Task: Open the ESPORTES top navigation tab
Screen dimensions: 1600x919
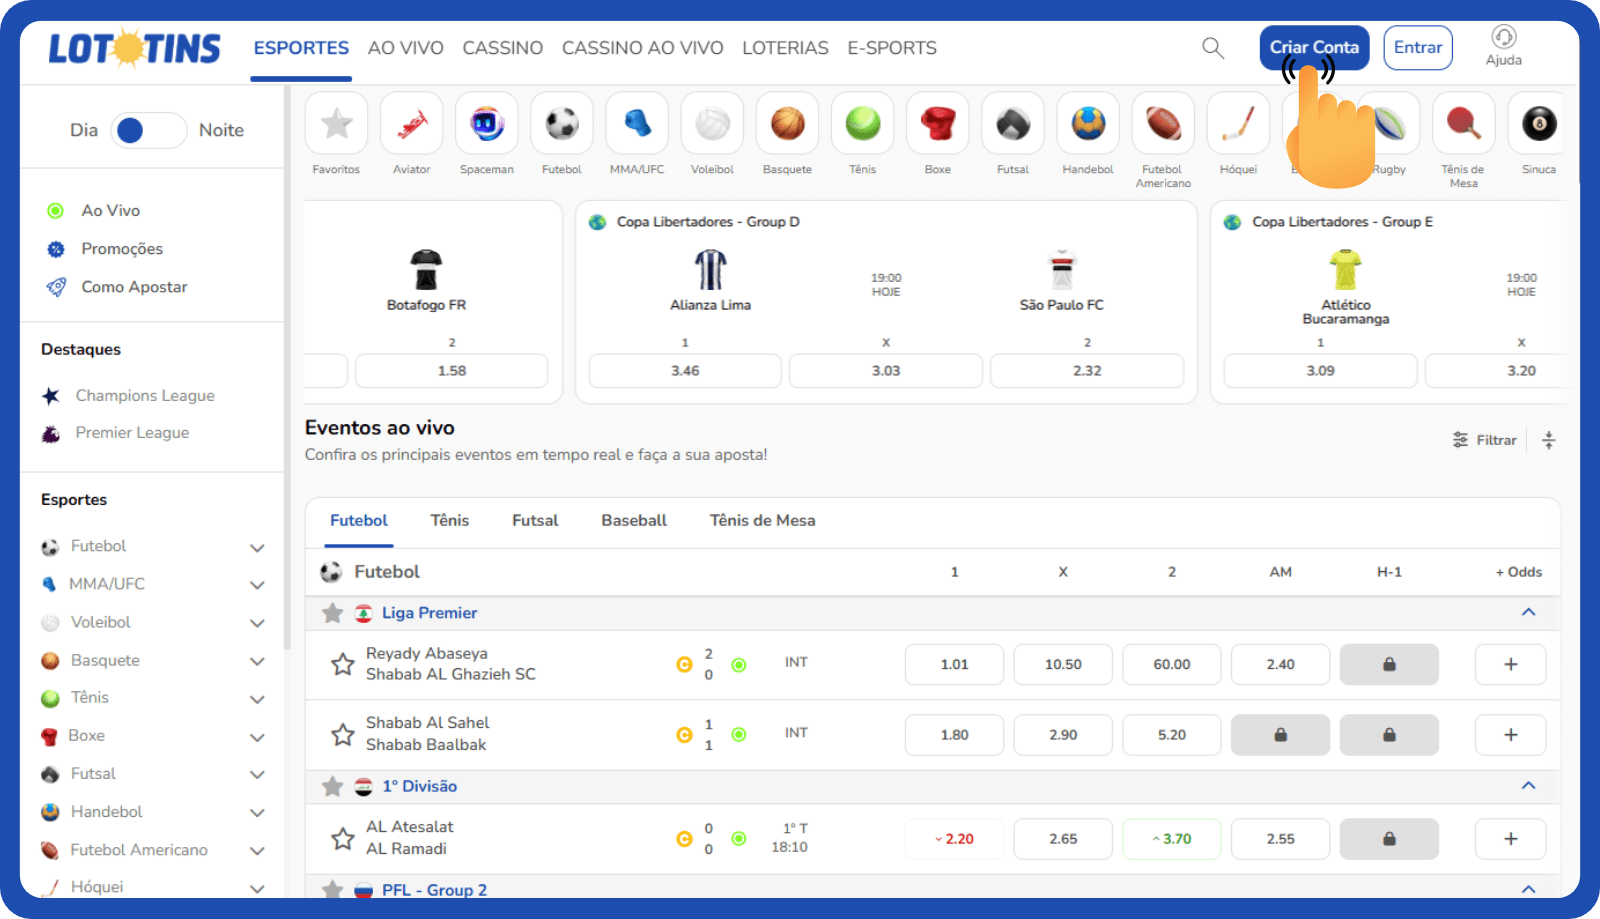Action: (x=301, y=48)
